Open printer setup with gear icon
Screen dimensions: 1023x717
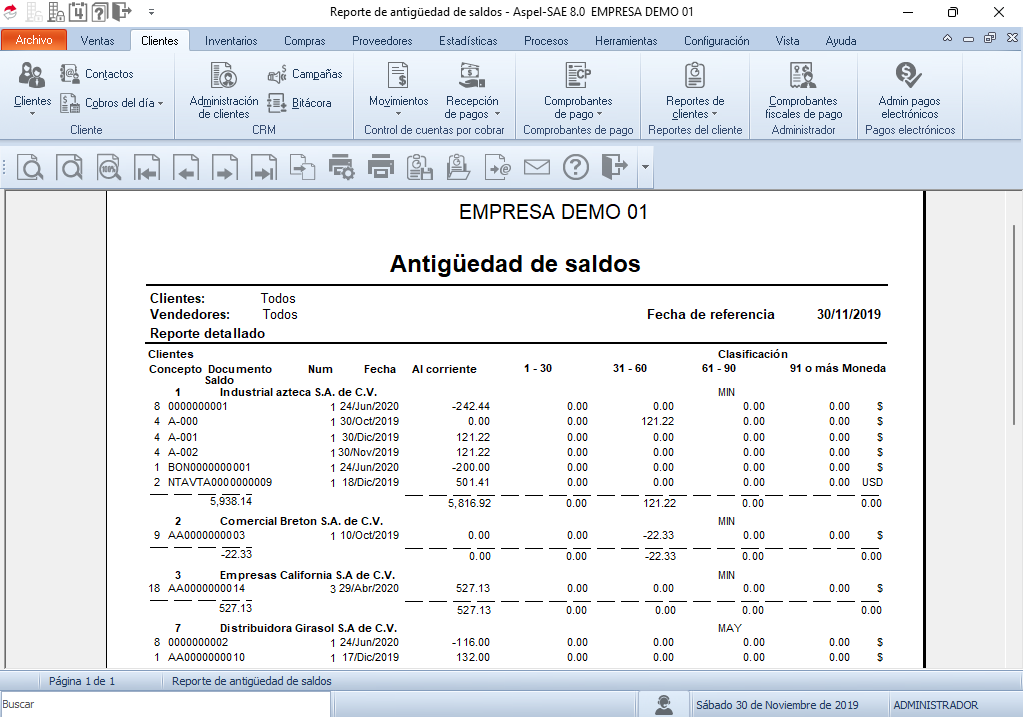tap(342, 168)
